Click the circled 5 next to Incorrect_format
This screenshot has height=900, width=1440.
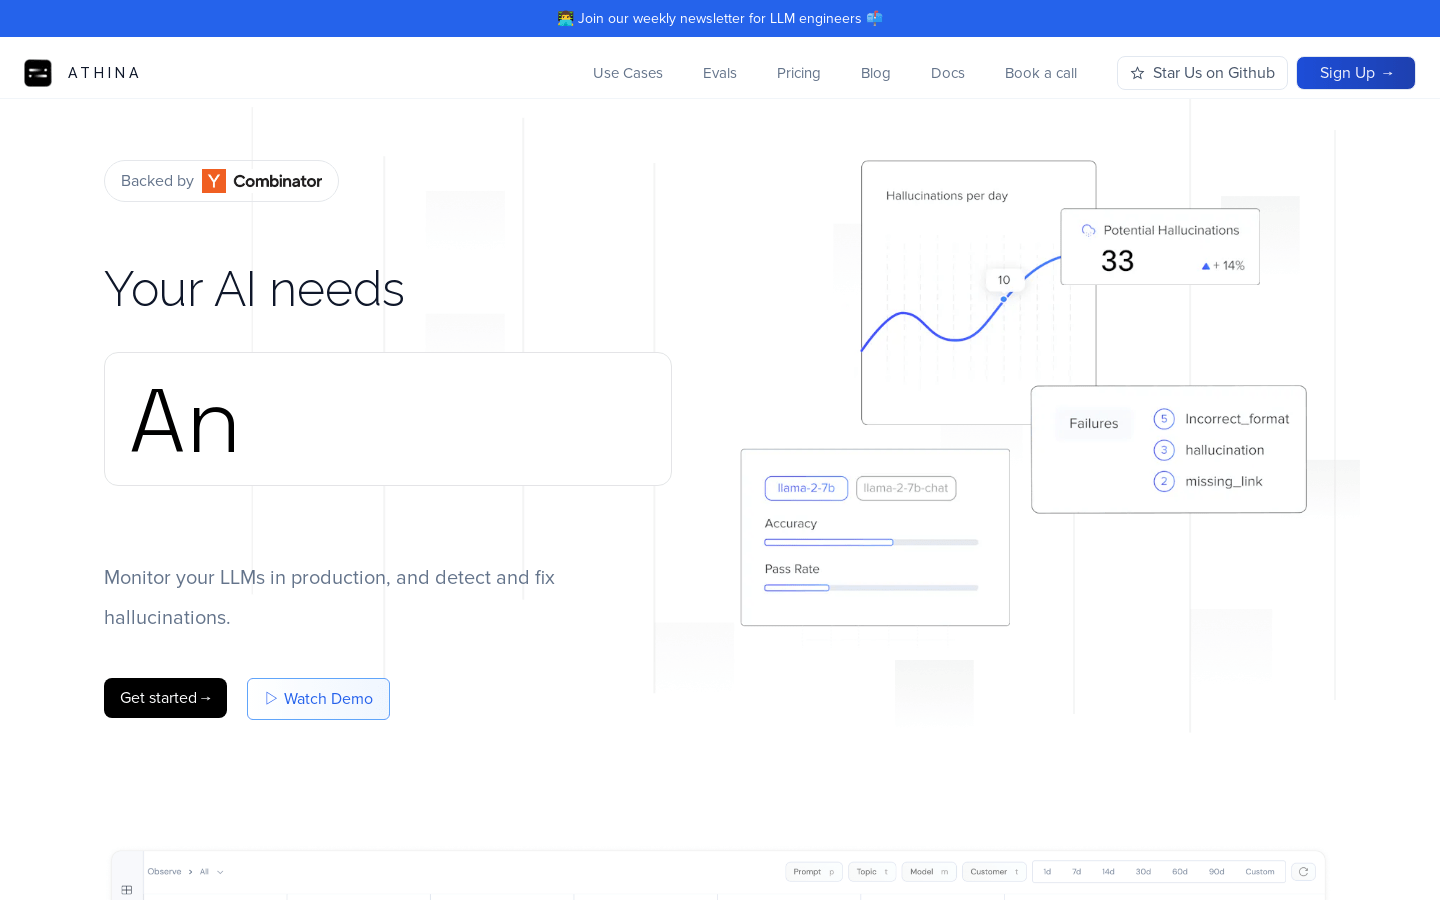(x=1164, y=419)
